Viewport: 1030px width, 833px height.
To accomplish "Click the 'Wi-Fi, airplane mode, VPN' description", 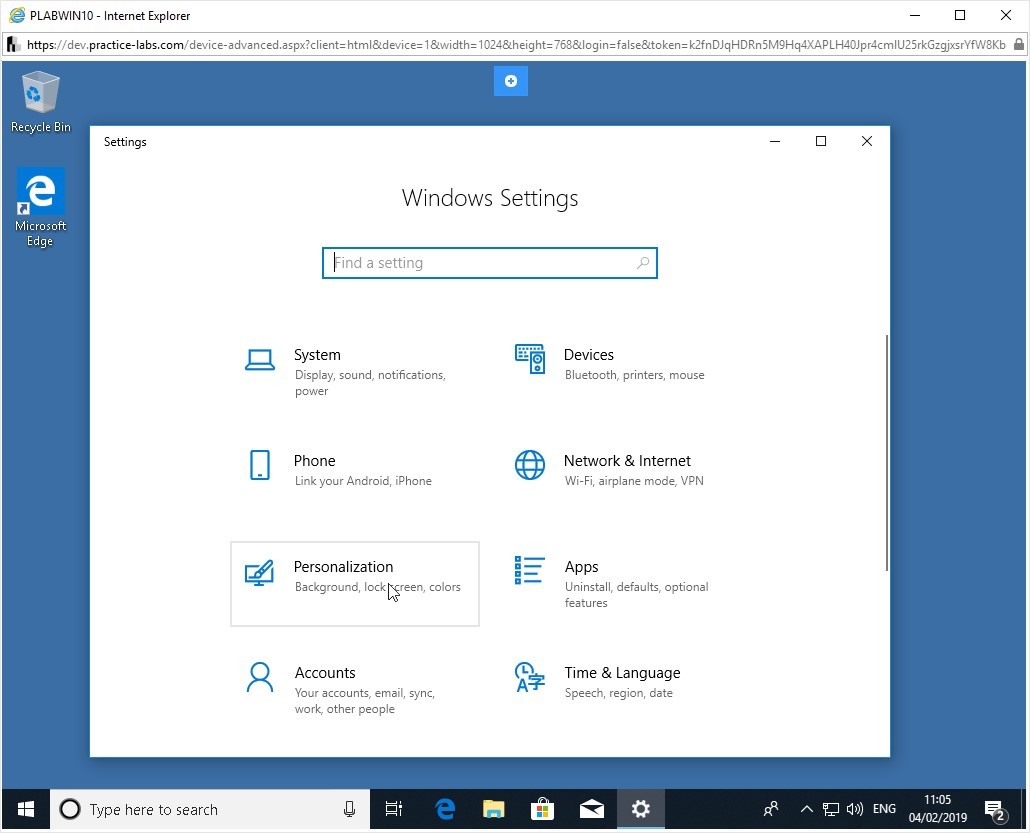I will [635, 481].
